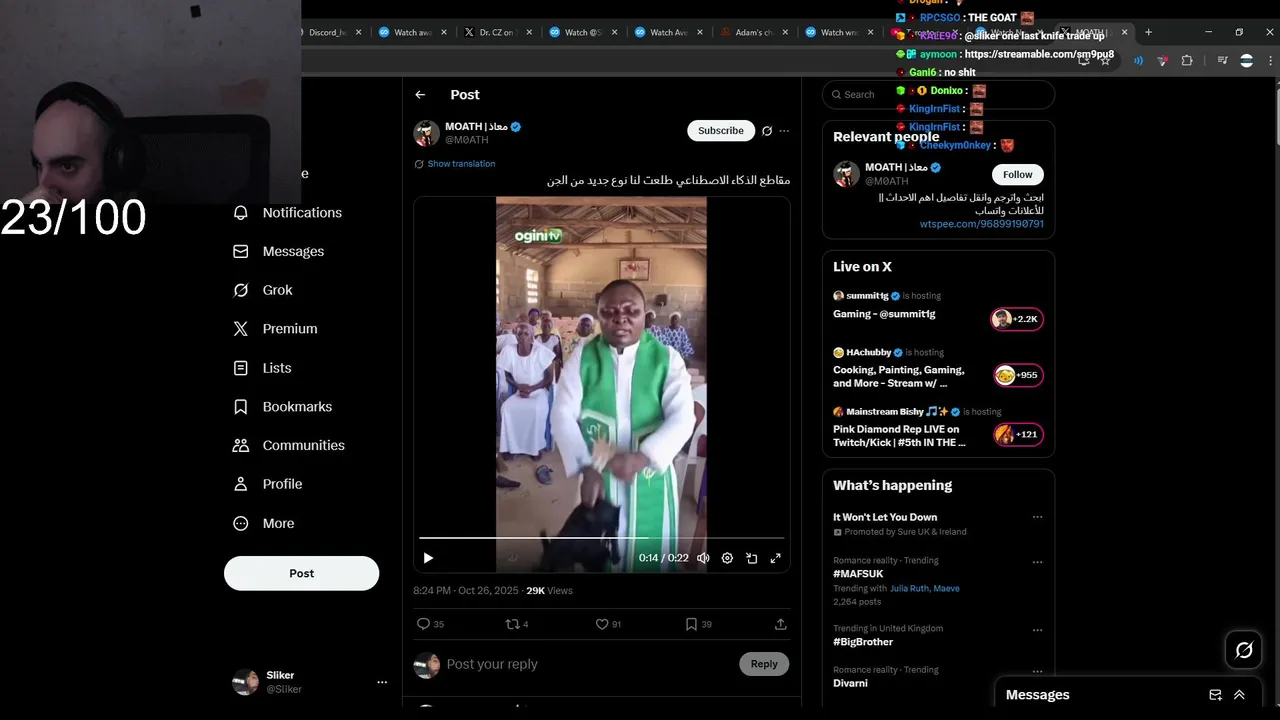Click the +121 listeners badge

(1018, 434)
